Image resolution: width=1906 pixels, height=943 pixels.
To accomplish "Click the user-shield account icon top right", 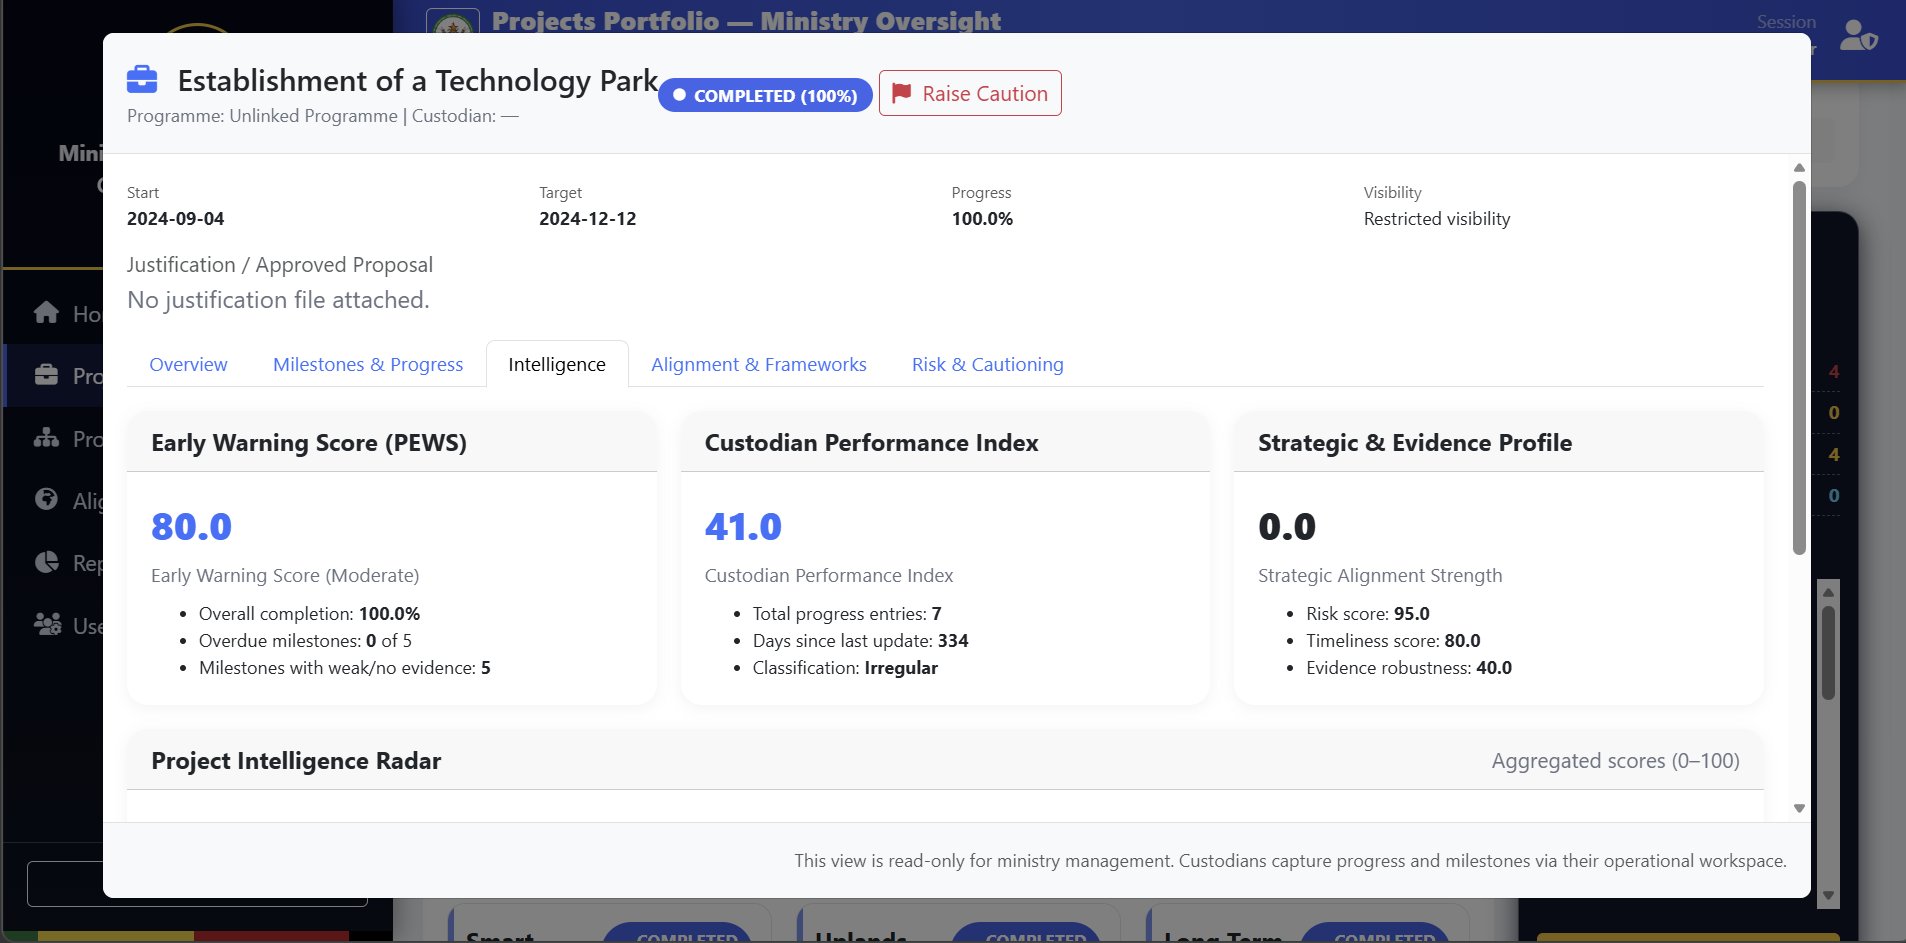I will tap(1861, 36).
